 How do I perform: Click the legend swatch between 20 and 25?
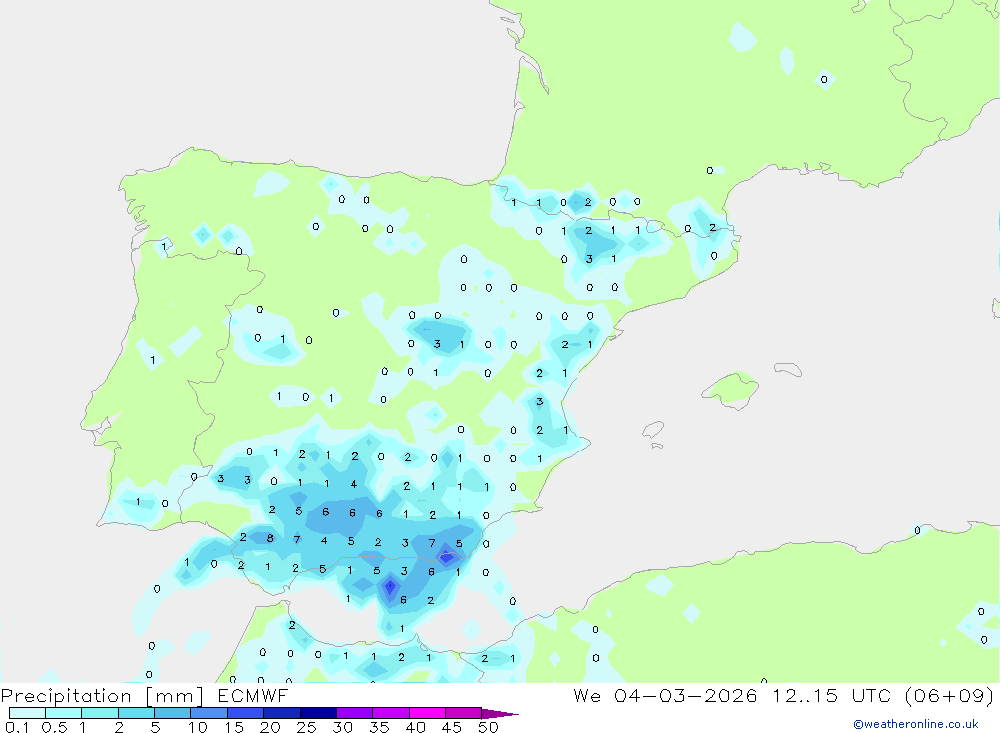tap(282, 713)
